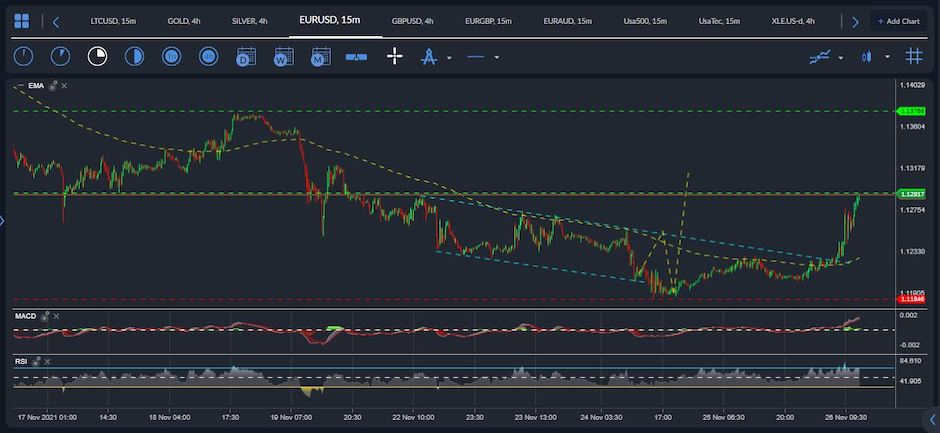Select the 1-minute timeframe clock icon

(23, 57)
